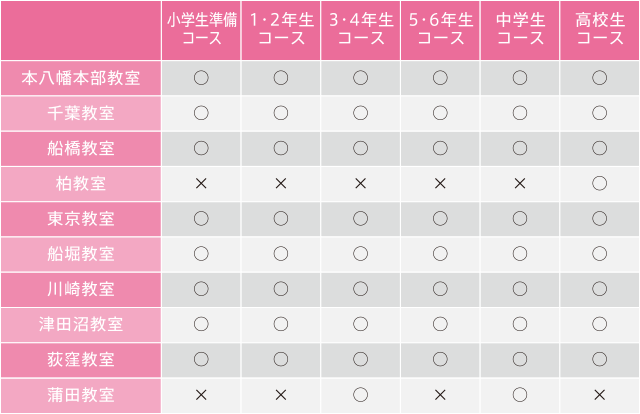Click the circle for 蒲田教室 中学生コース
This screenshot has width=640, height=414.
(520, 395)
